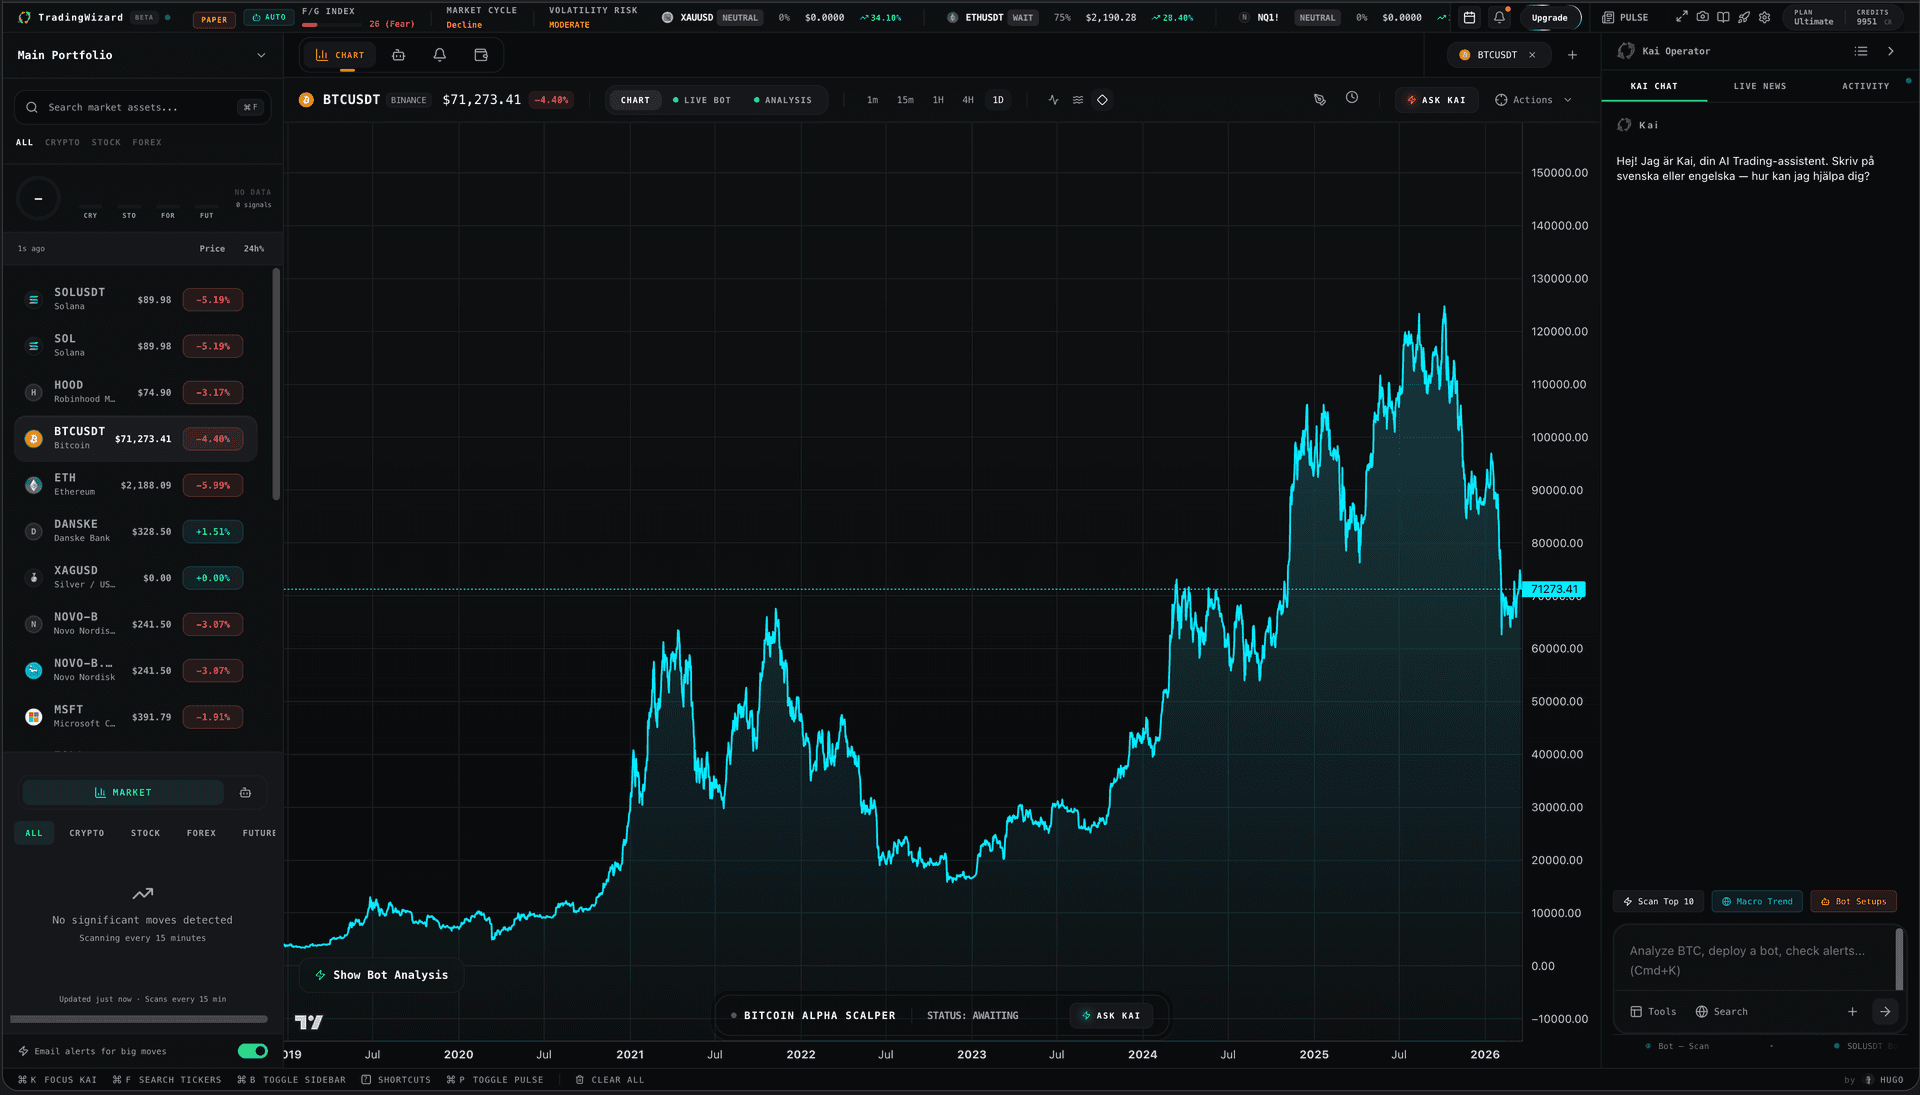The height and width of the screenshot is (1095, 1920).
Task: Expand the Main Portfolio dropdown
Action: (142, 55)
